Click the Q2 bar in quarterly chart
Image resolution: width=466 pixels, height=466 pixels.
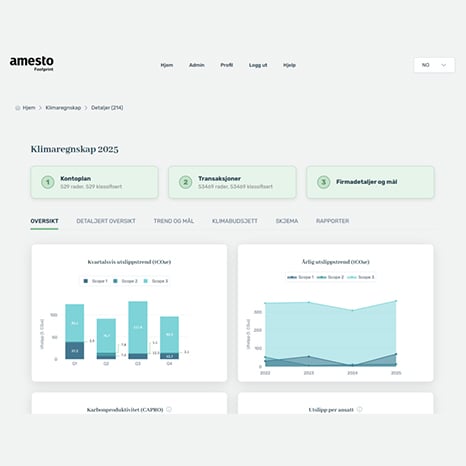(x=106, y=339)
